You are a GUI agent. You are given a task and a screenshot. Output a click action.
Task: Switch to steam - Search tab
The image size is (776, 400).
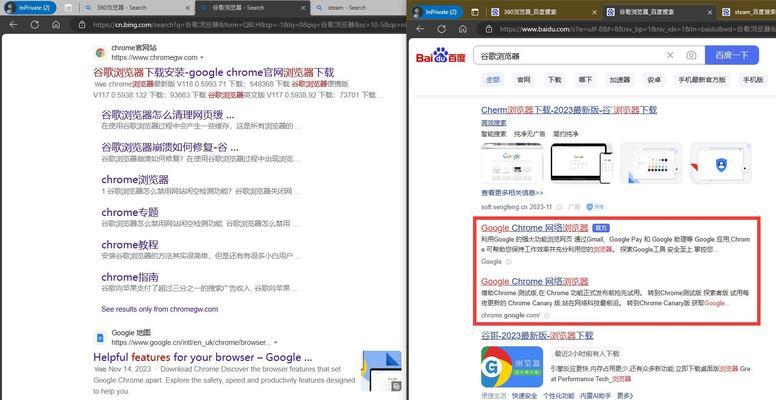point(358,8)
